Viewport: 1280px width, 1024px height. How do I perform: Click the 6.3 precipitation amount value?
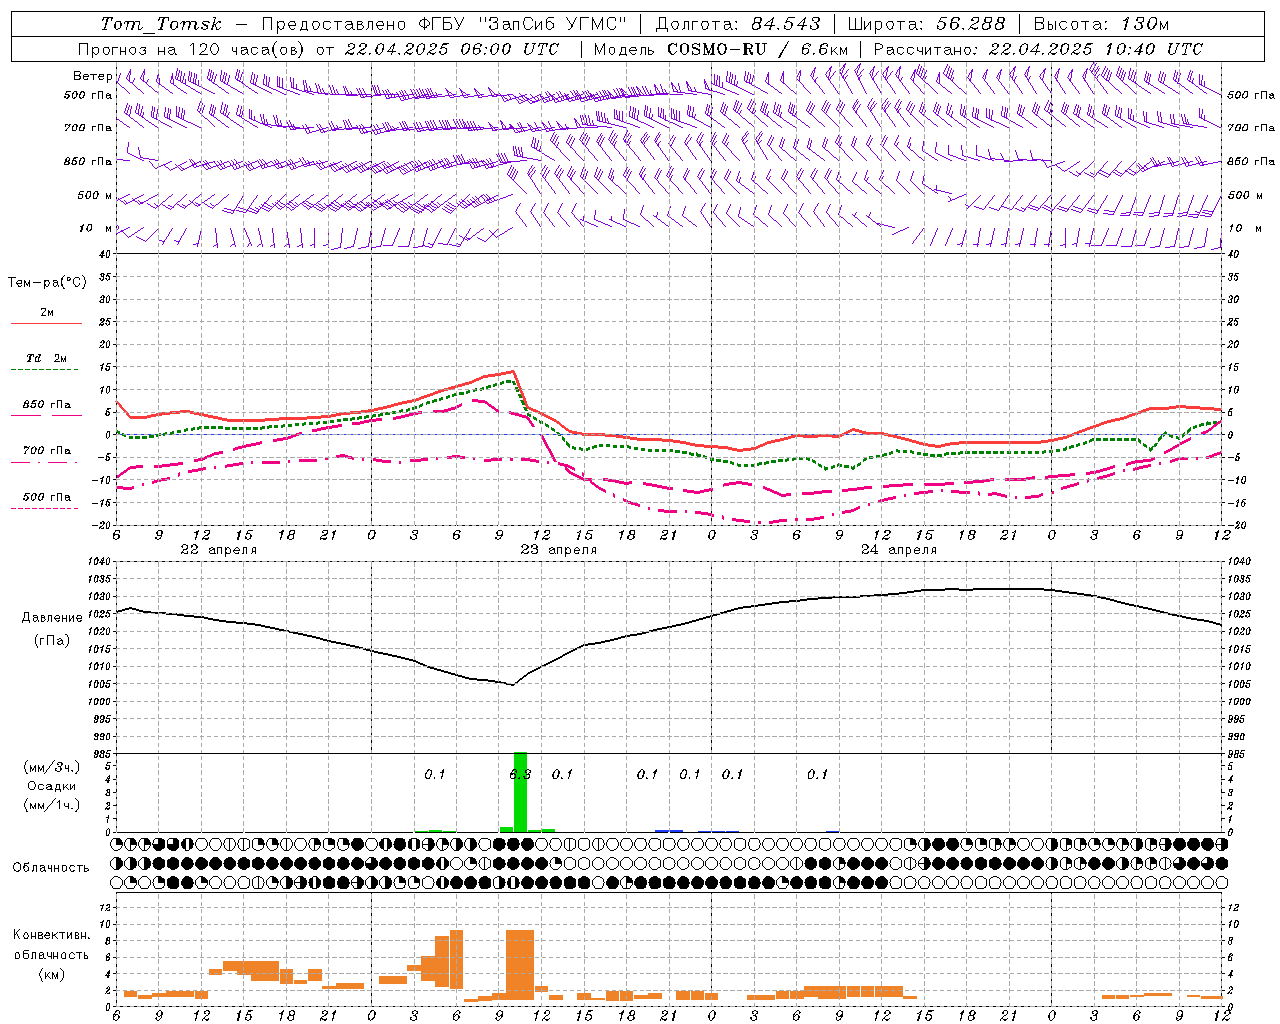[x=520, y=774]
